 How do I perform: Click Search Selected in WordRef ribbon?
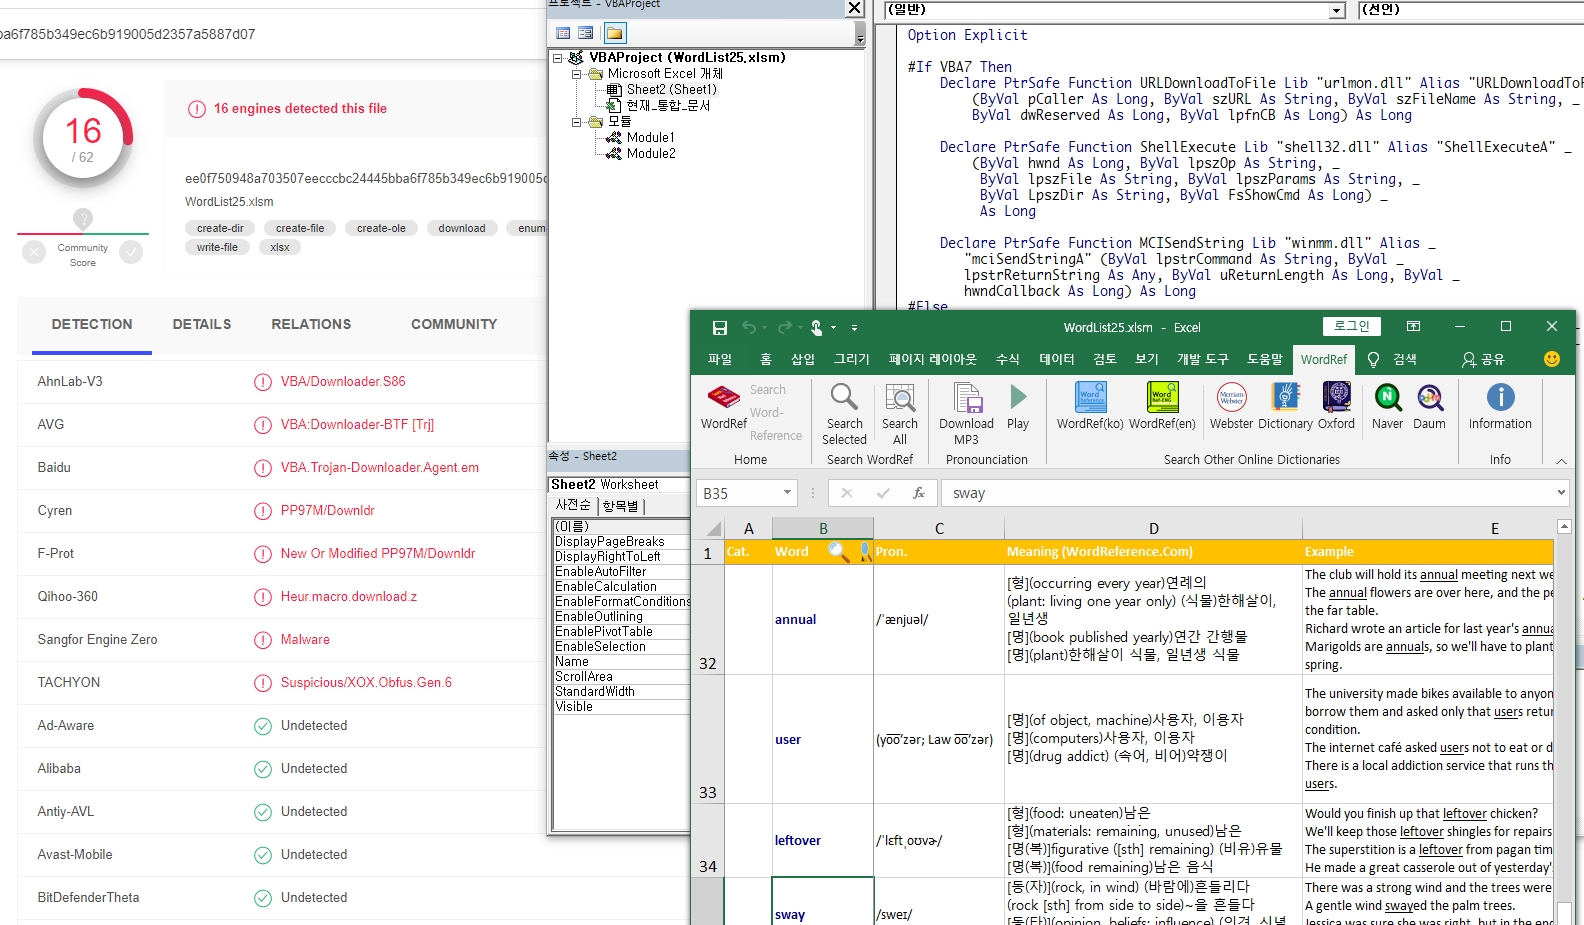click(844, 414)
